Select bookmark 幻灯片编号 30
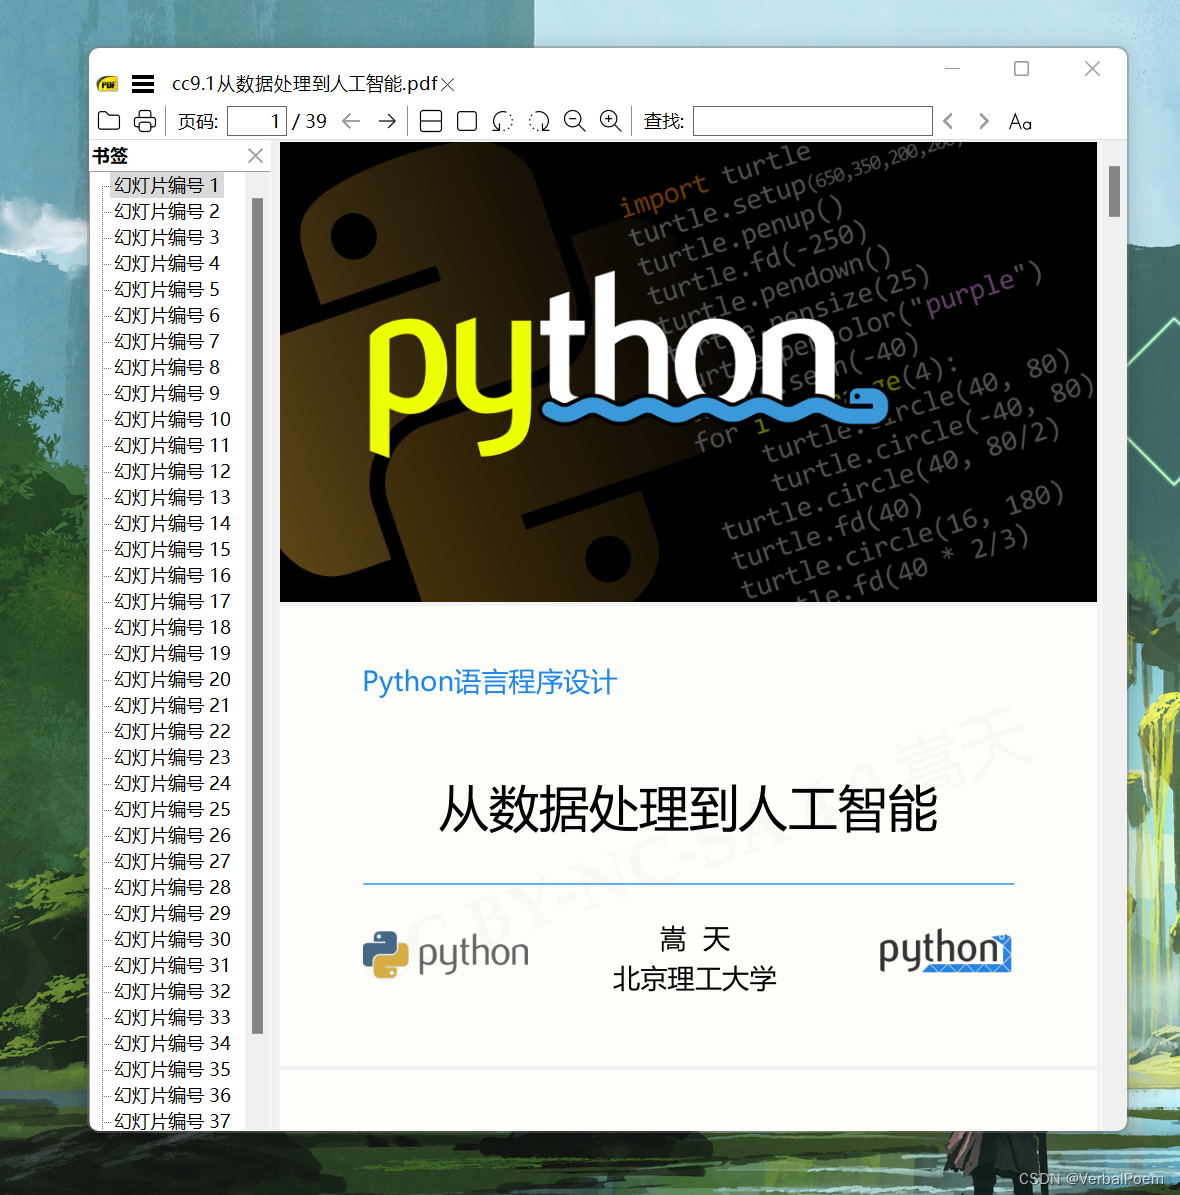 [172, 939]
